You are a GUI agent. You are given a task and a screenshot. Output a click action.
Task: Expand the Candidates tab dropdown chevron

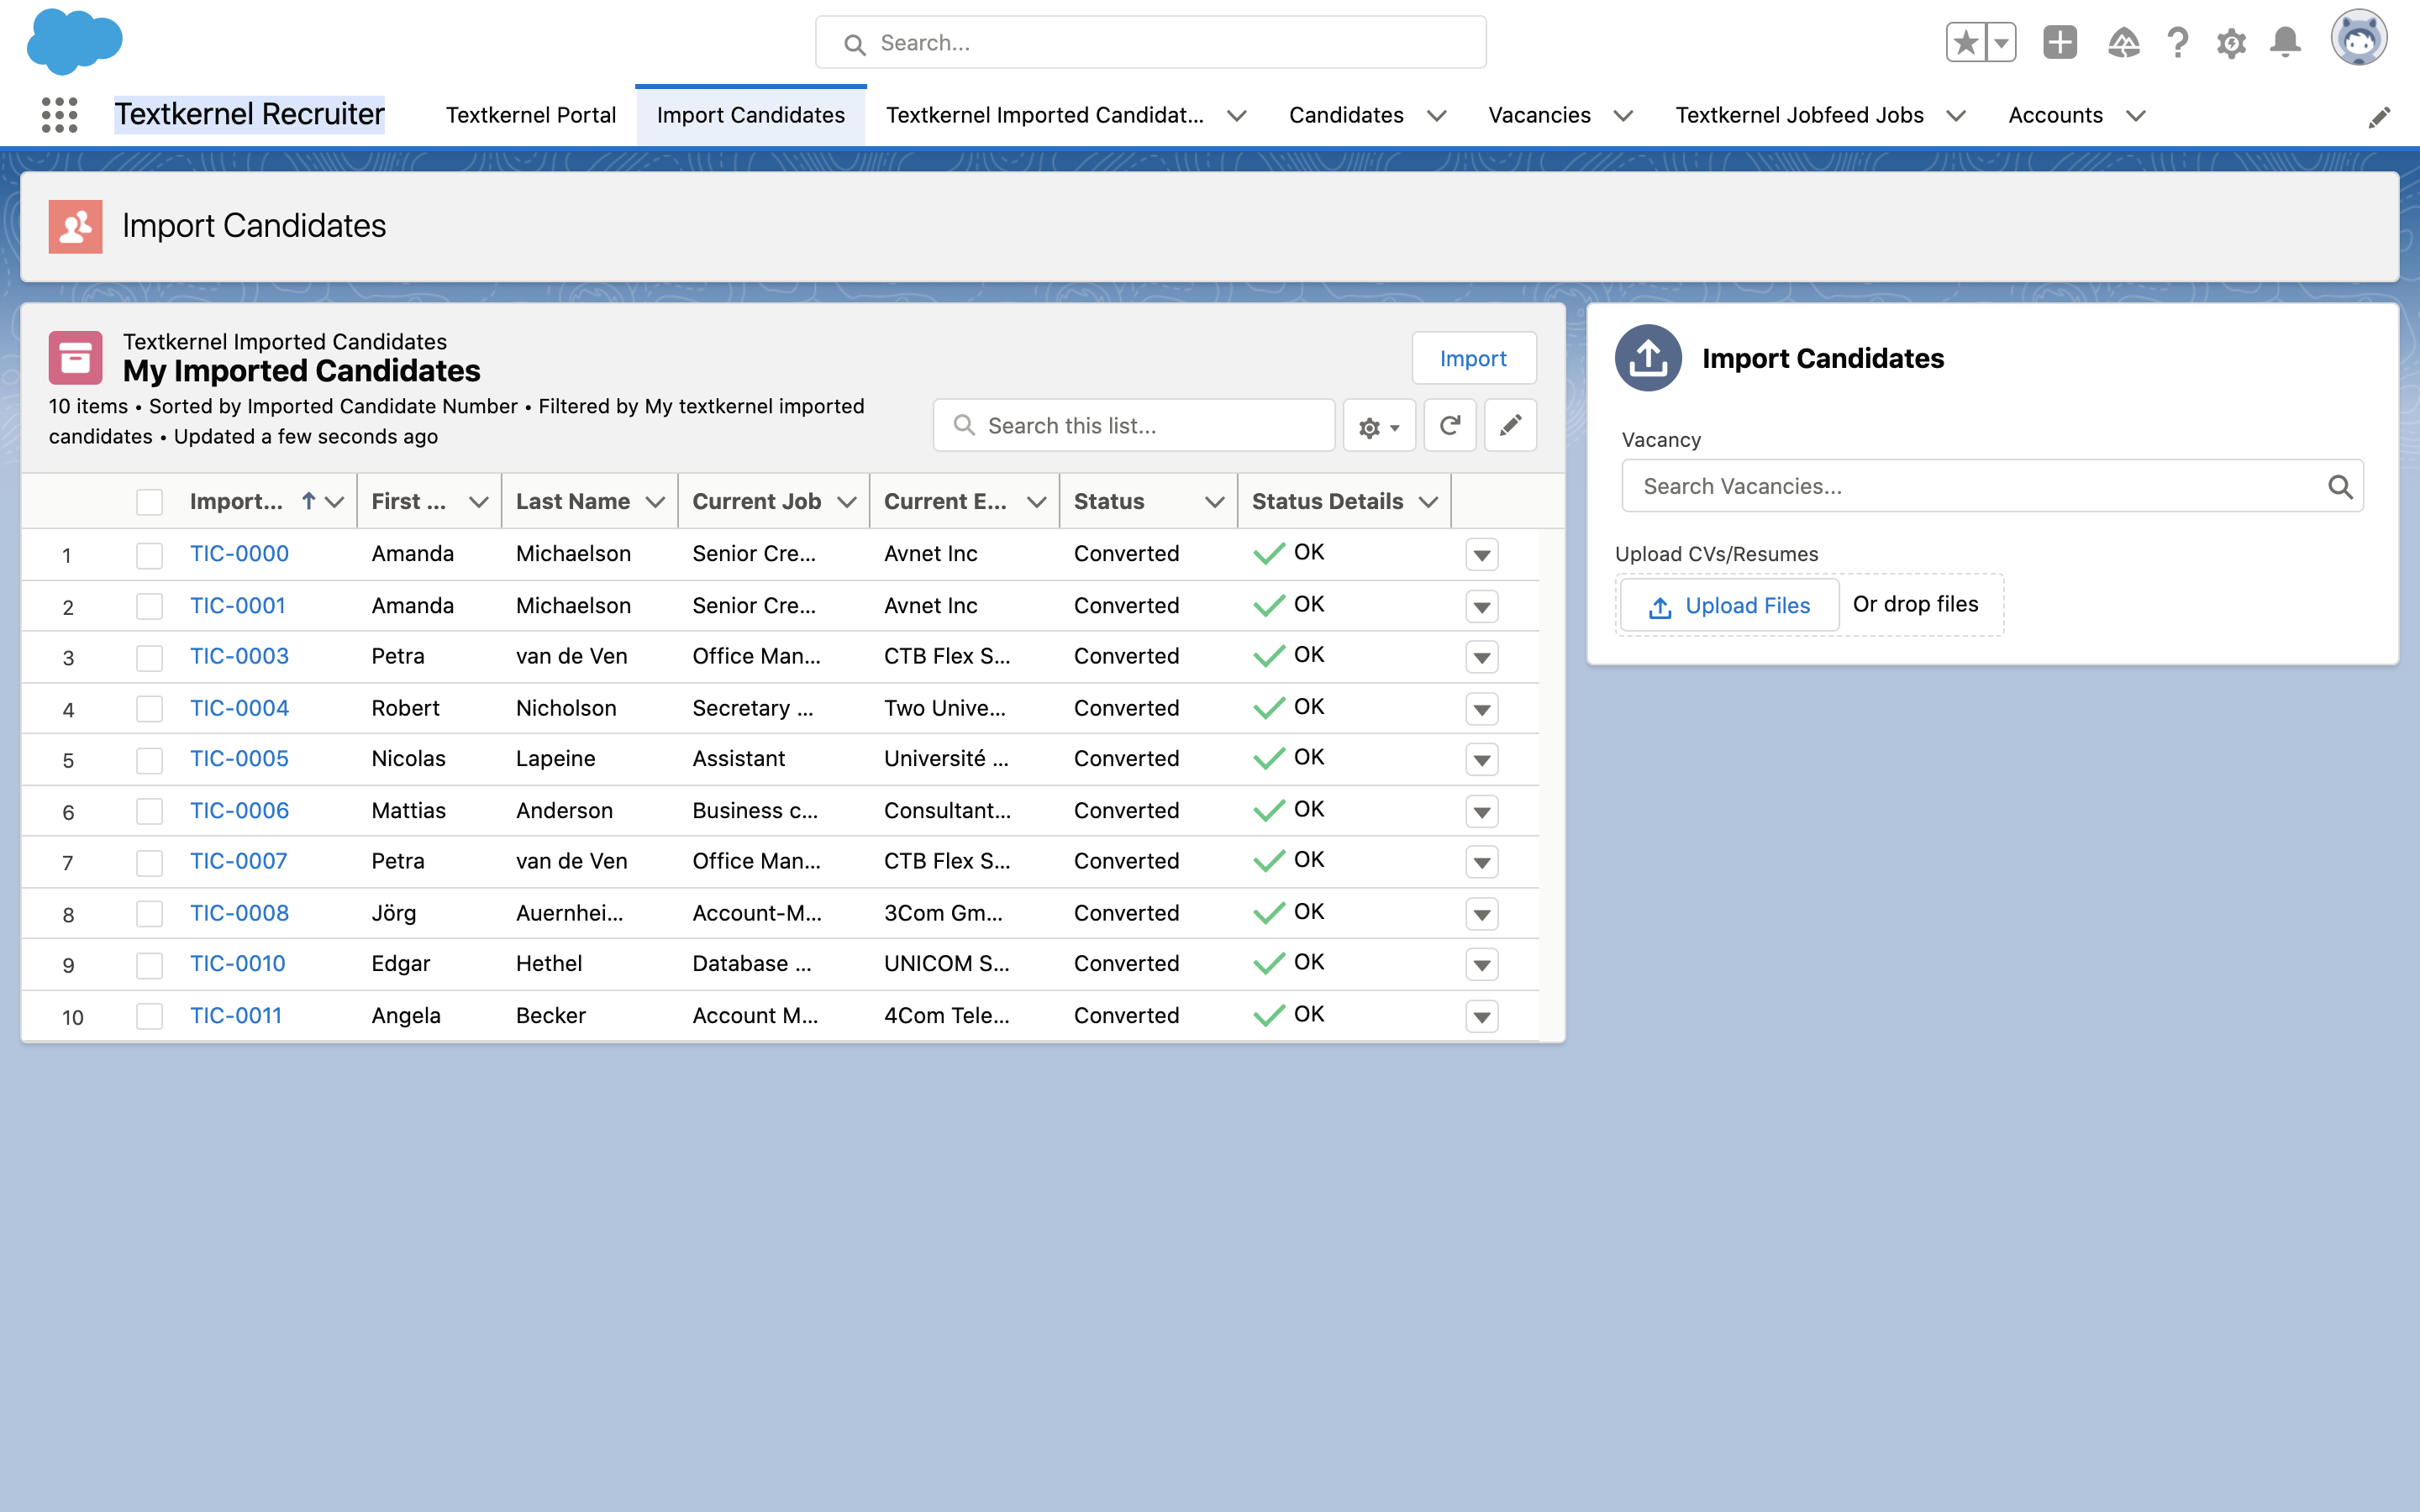pos(1437,116)
